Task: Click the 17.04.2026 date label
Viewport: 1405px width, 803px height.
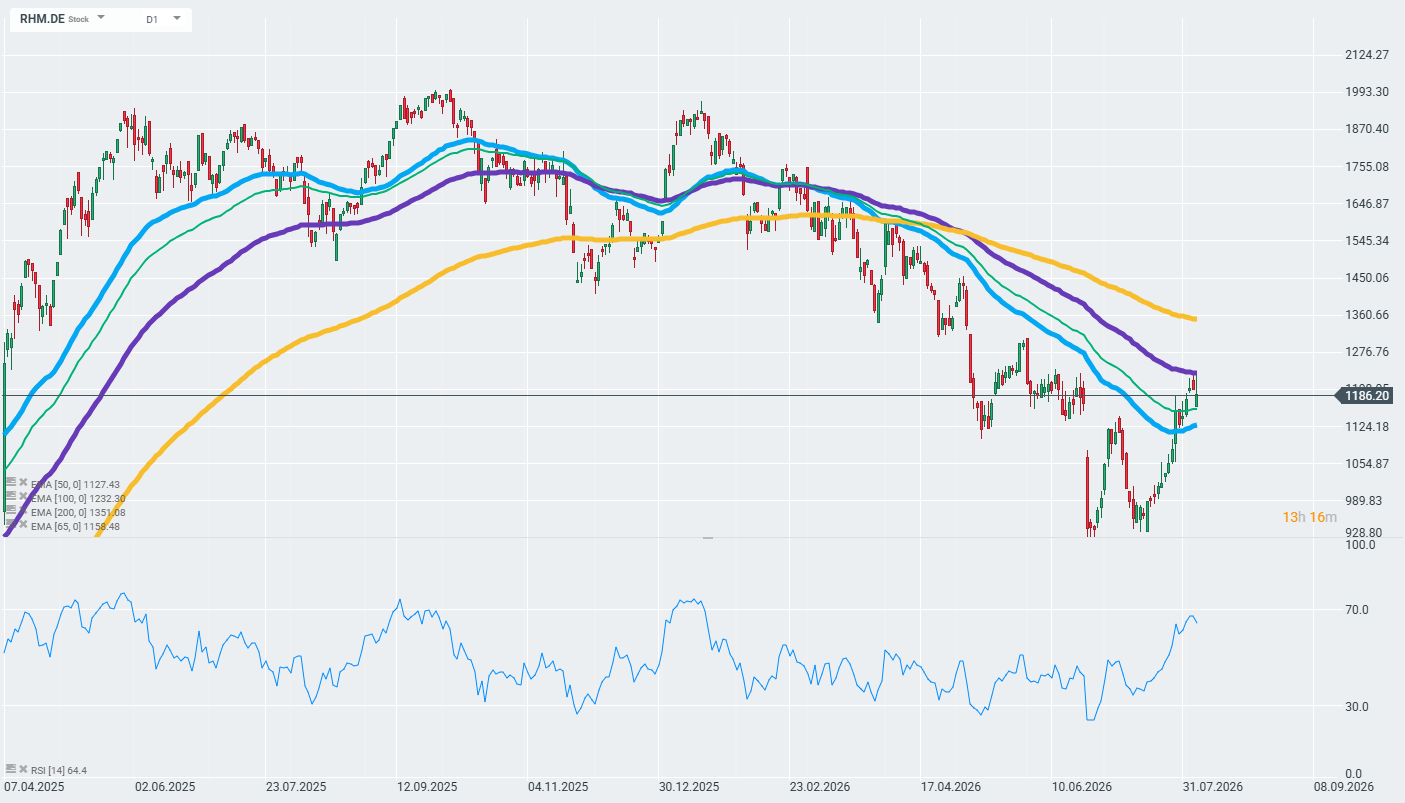Action: tap(952, 787)
